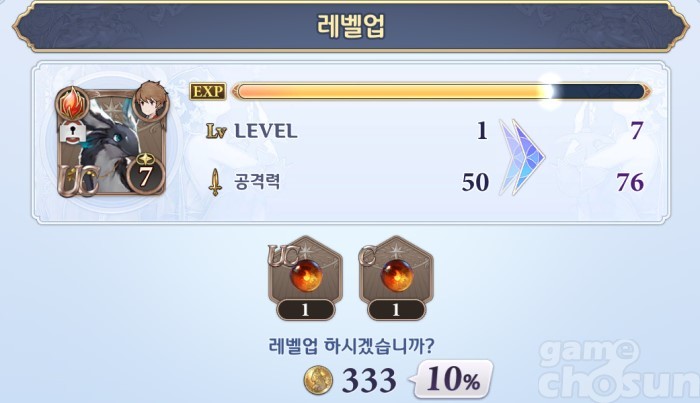
Task: Click the sword attack power icon
Action: [x=215, y=182]
